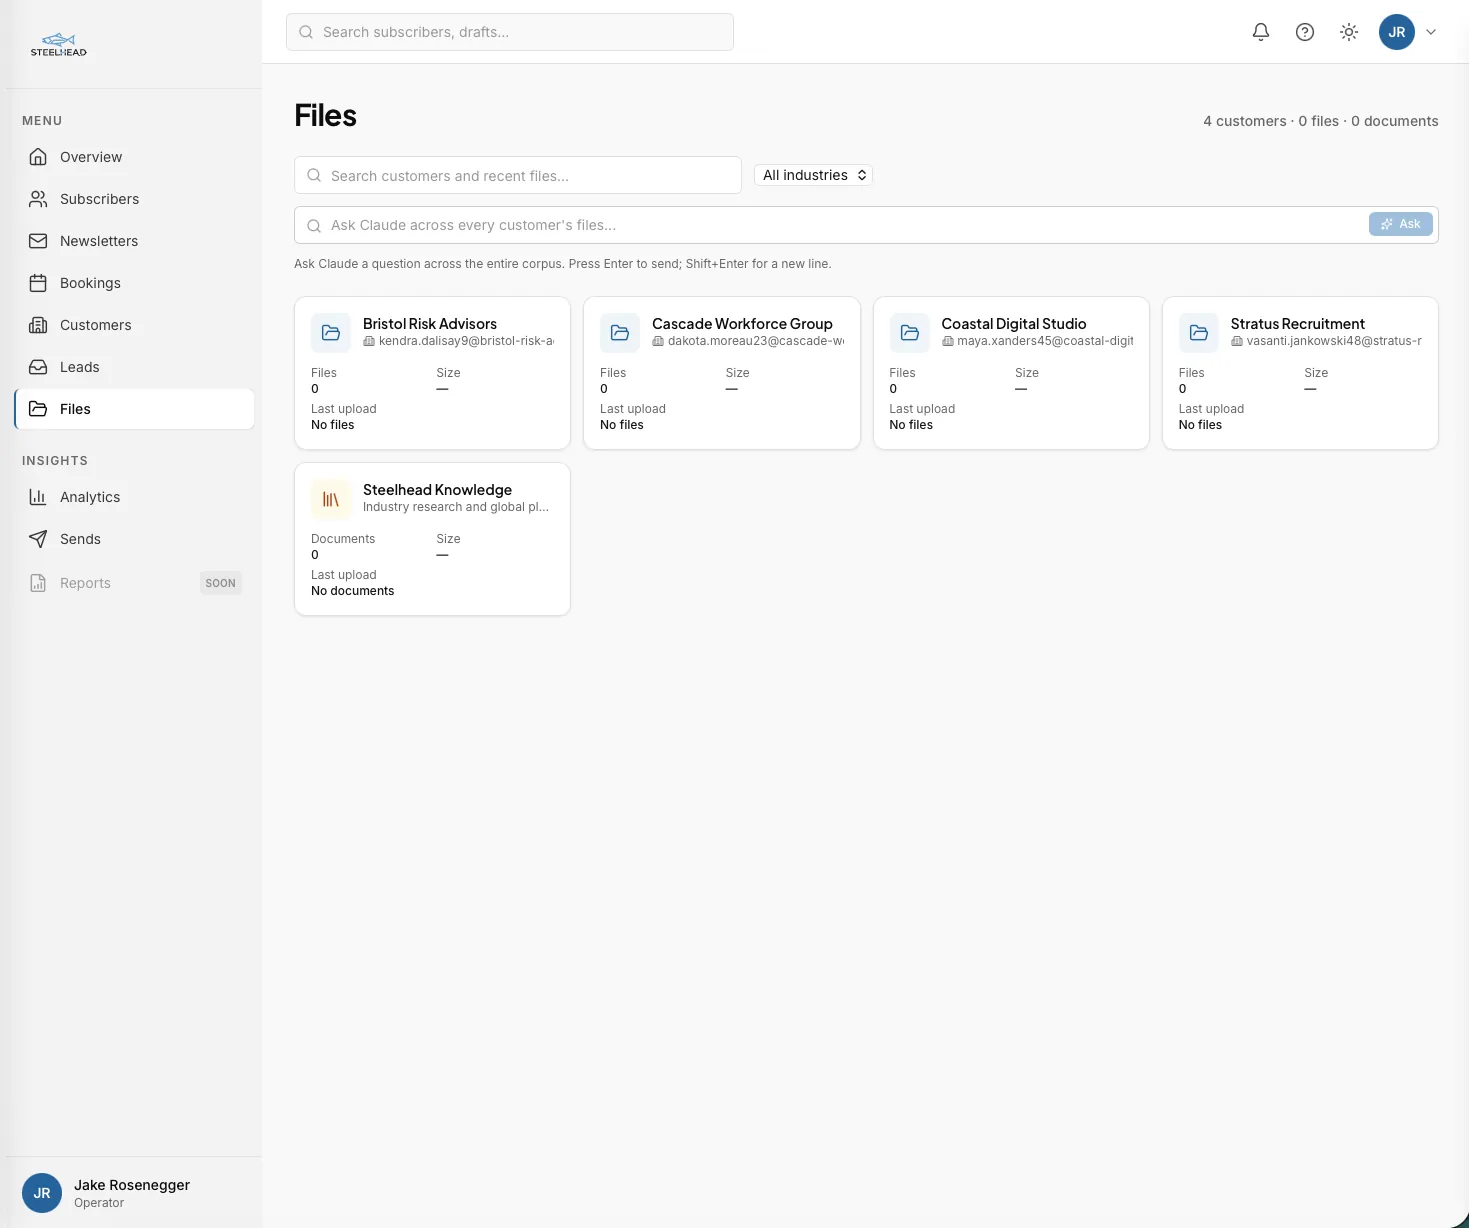Open the All industries dropdown
1469x1228 pixels.
tap(813, 175)
